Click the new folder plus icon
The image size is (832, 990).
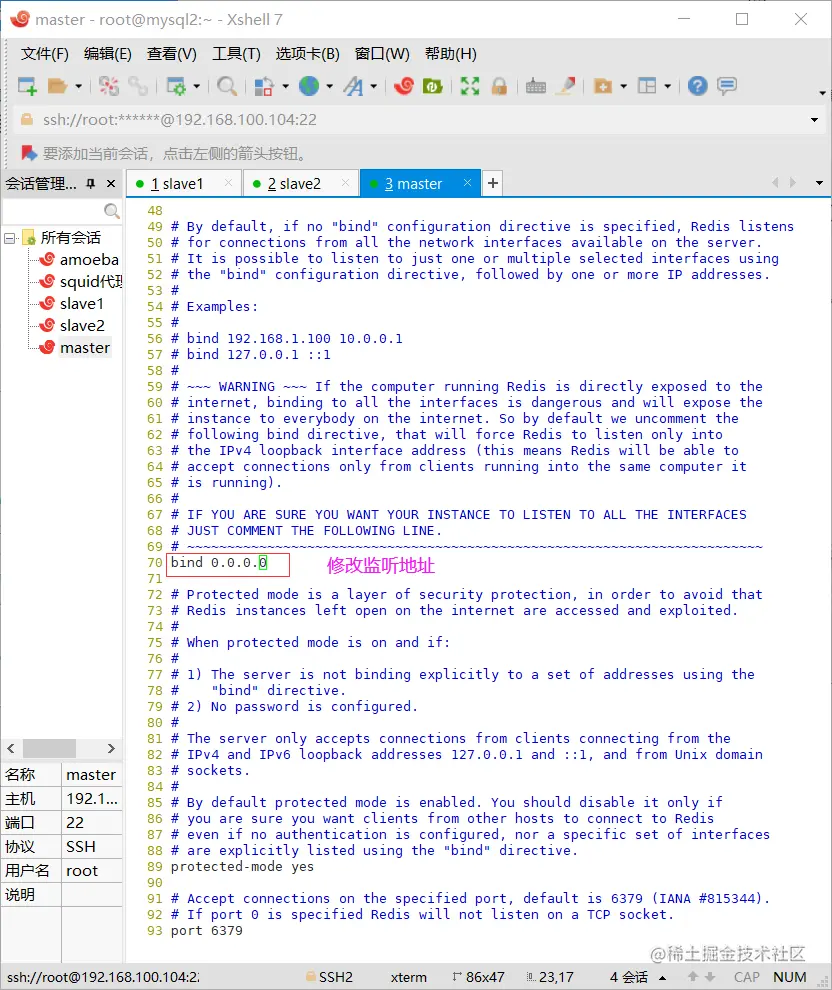(x=603, y=86)
